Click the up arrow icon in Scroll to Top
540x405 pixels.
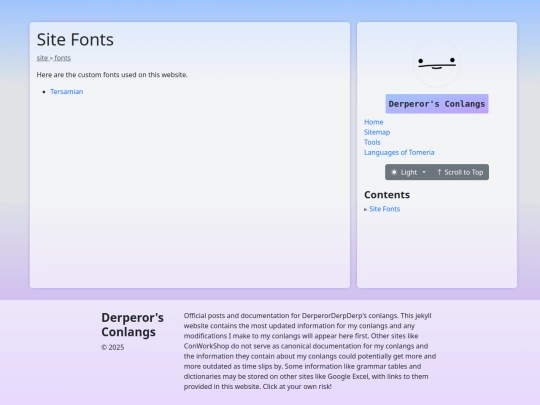click(x=439, y=172)
